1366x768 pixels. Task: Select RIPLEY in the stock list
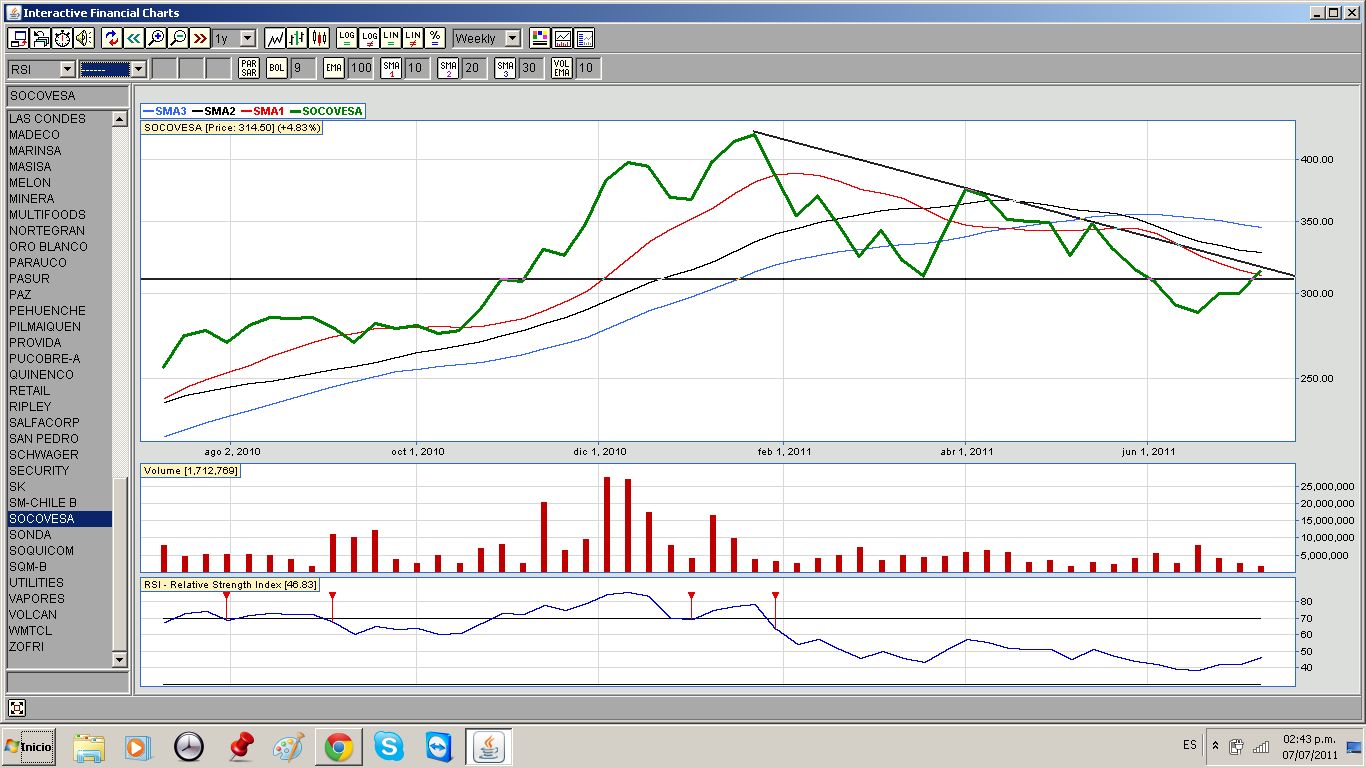(x=59, y=407)
